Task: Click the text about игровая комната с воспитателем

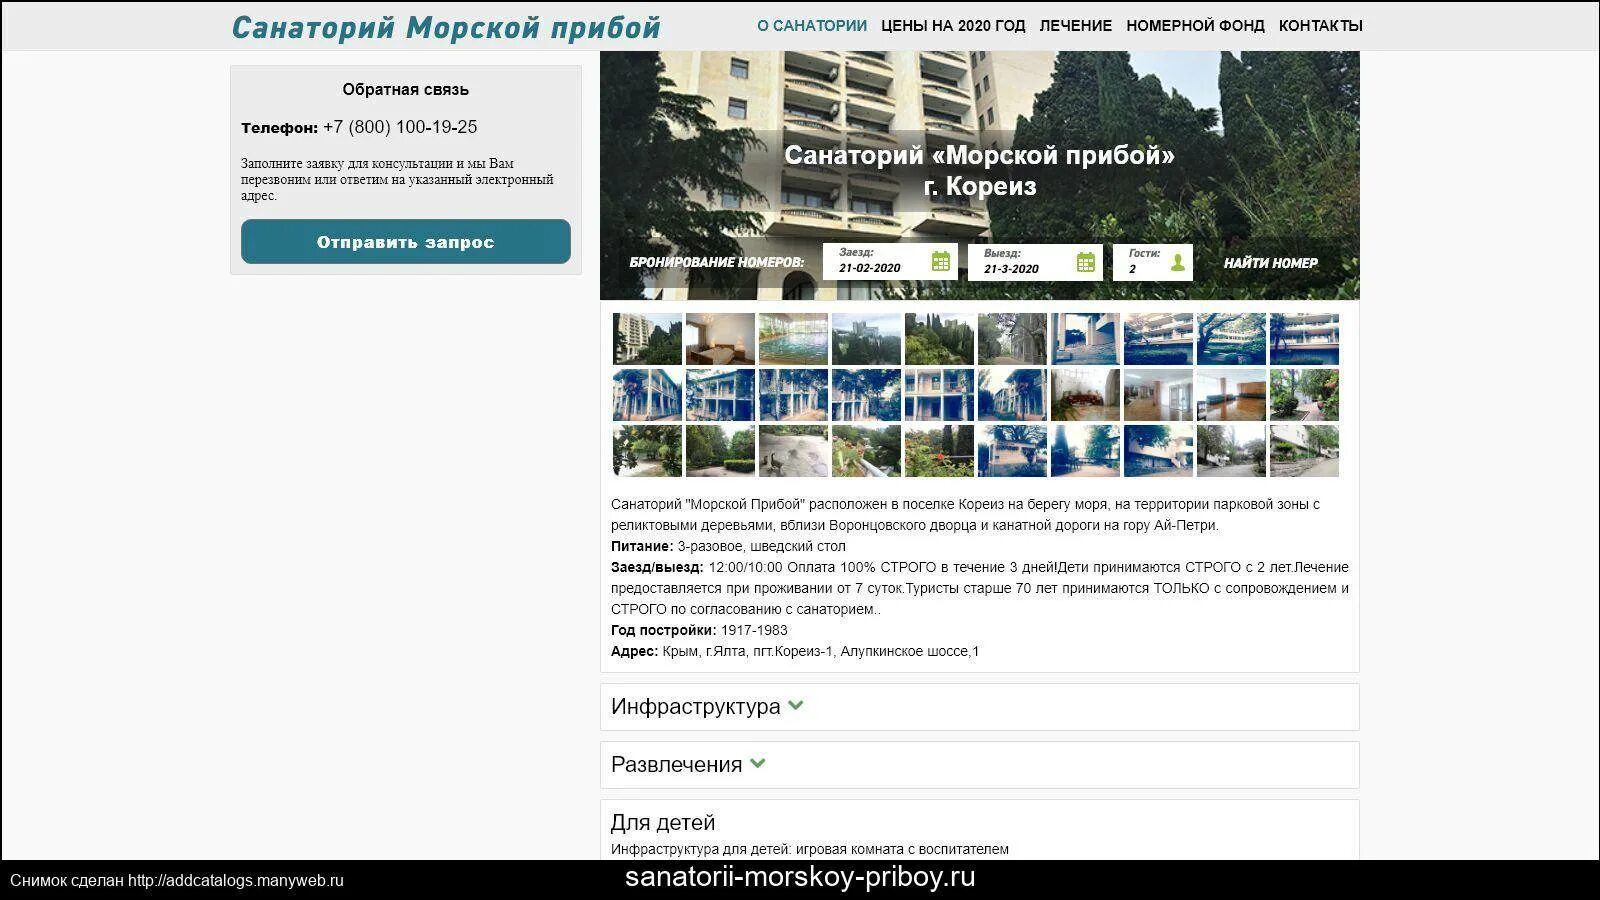Action: (810, 849)
